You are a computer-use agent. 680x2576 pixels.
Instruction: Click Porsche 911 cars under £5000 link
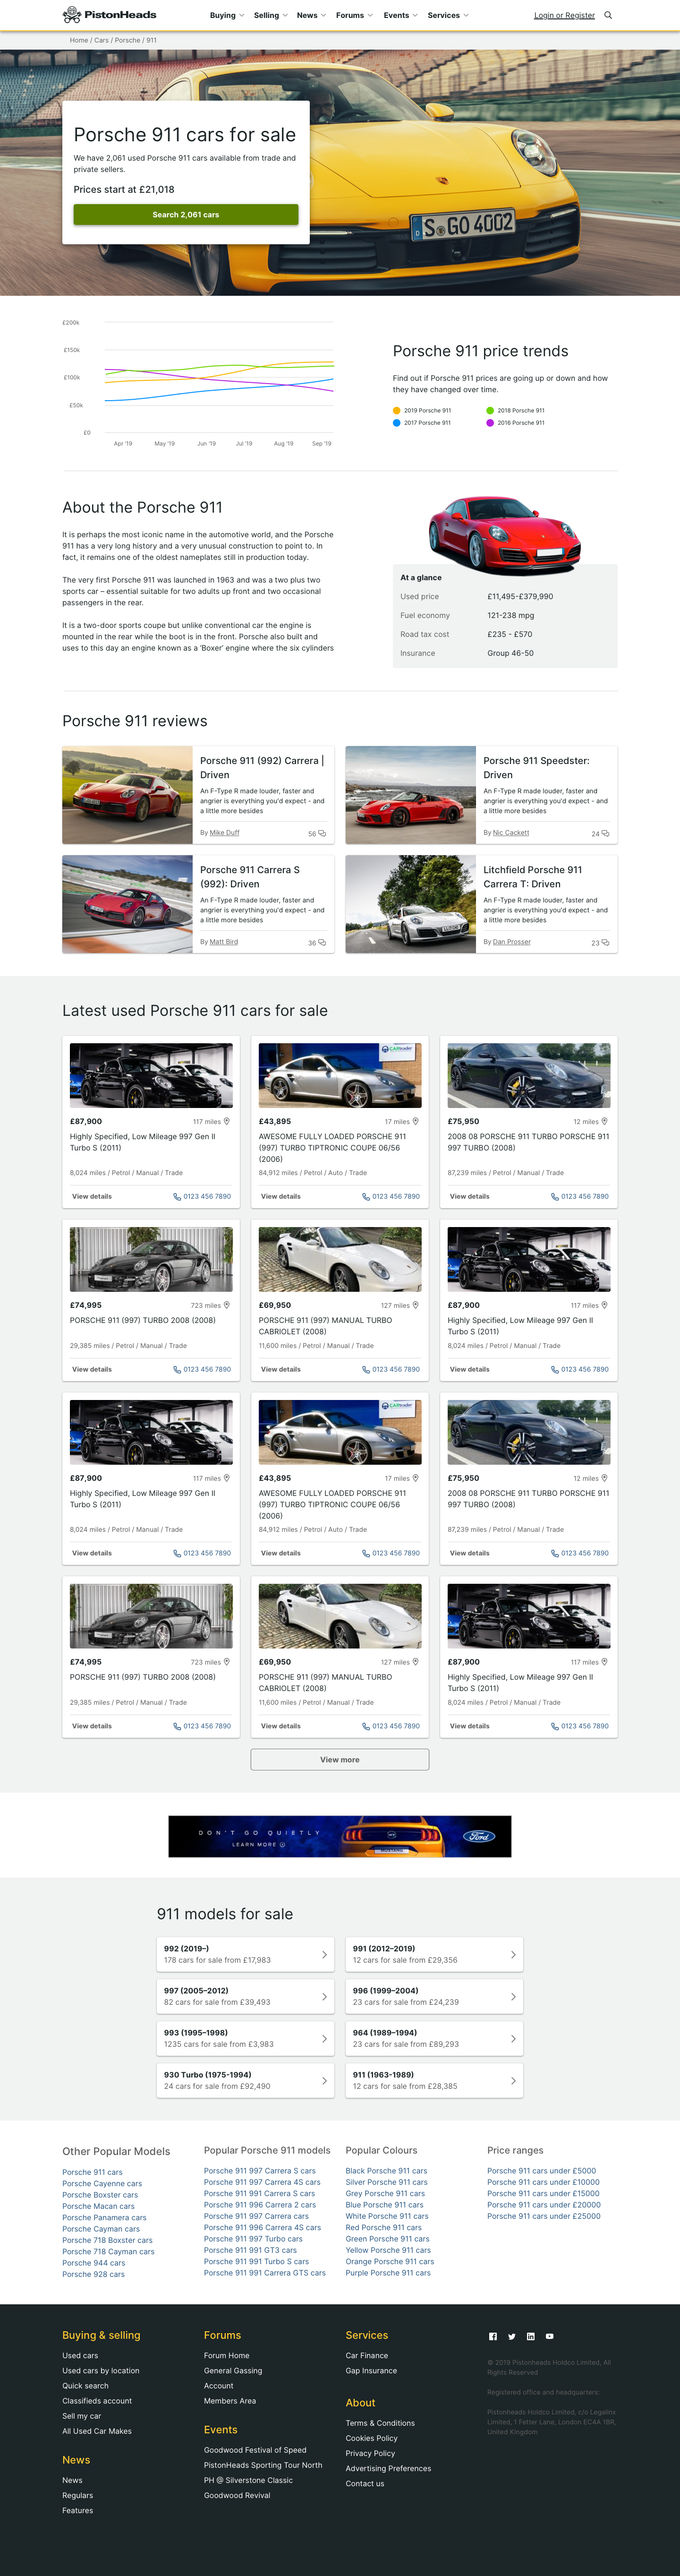[x=542, y=2170]
